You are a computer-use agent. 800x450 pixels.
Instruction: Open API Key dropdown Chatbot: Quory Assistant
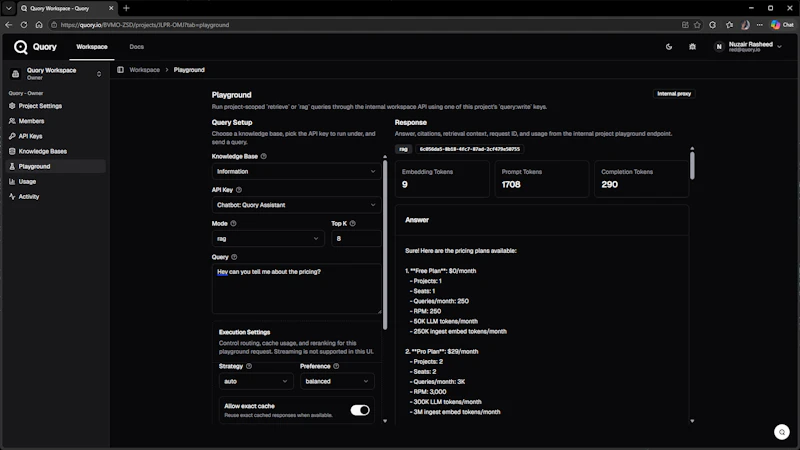[x=296, y=205]
